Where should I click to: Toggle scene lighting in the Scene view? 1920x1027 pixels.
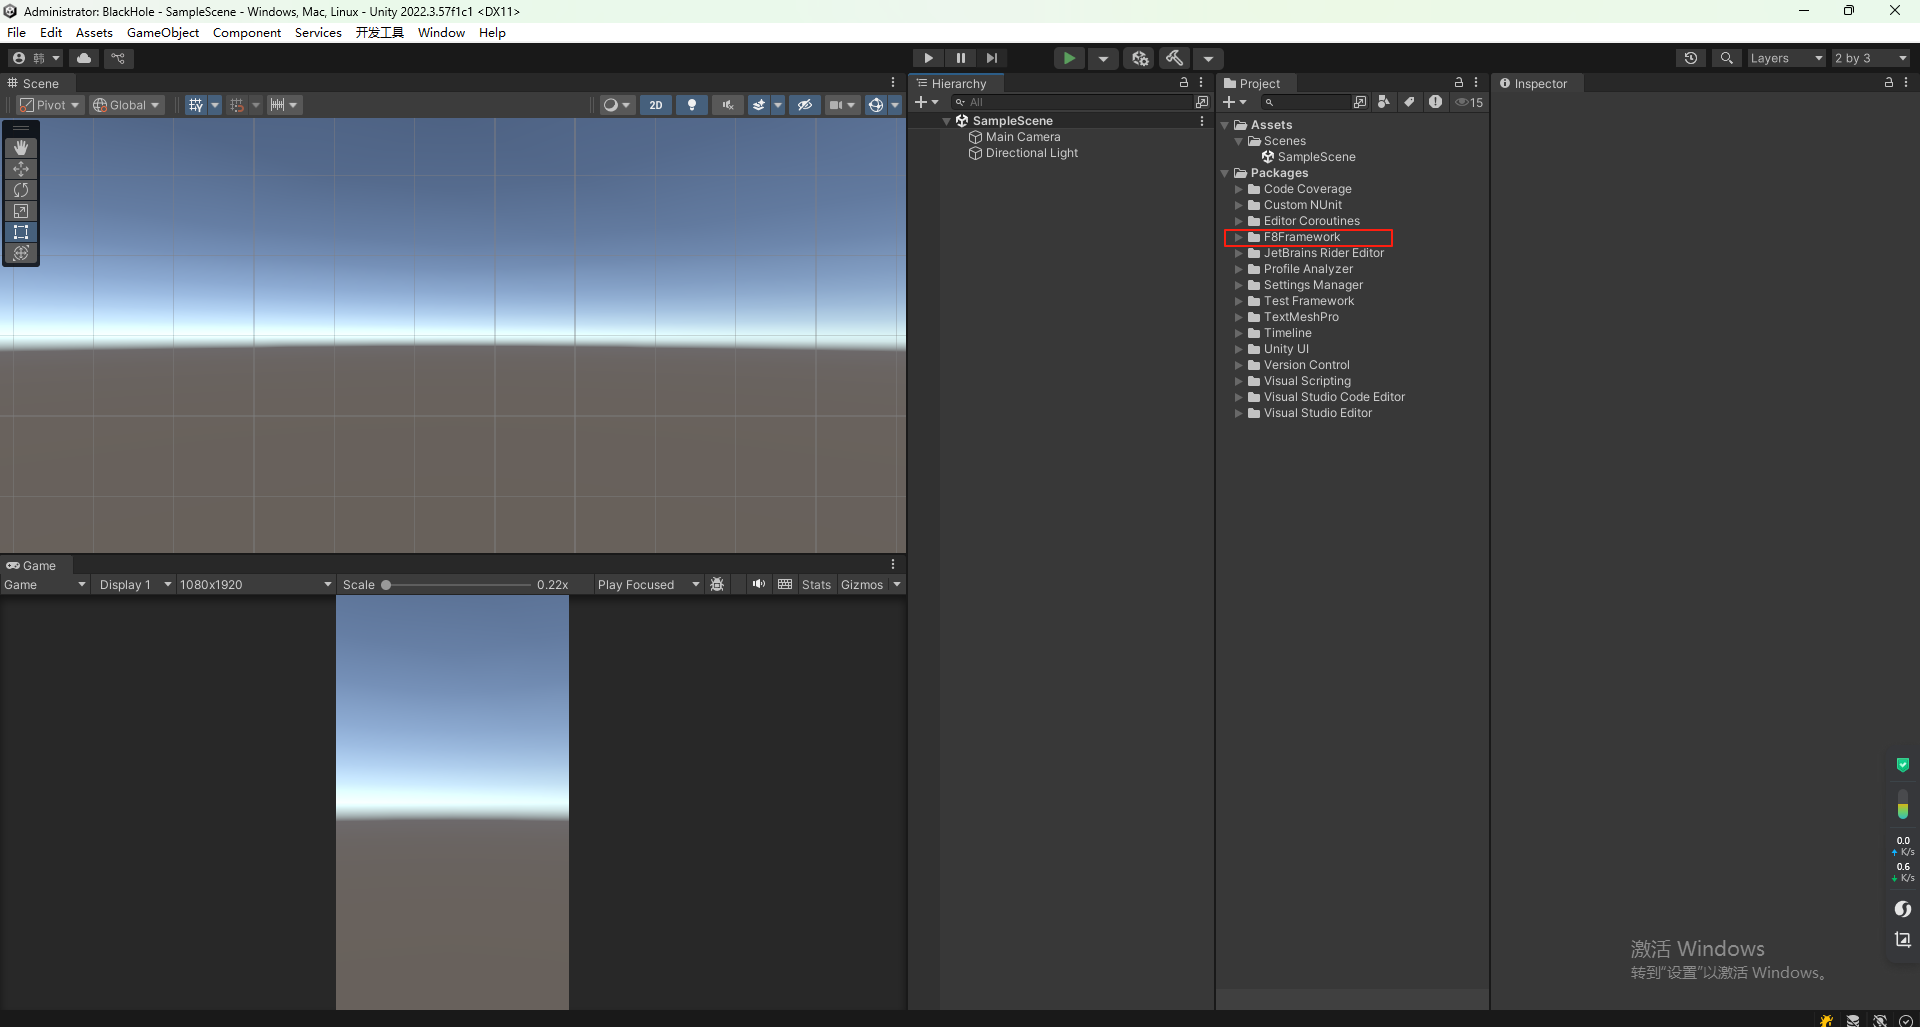pos(692,104)
